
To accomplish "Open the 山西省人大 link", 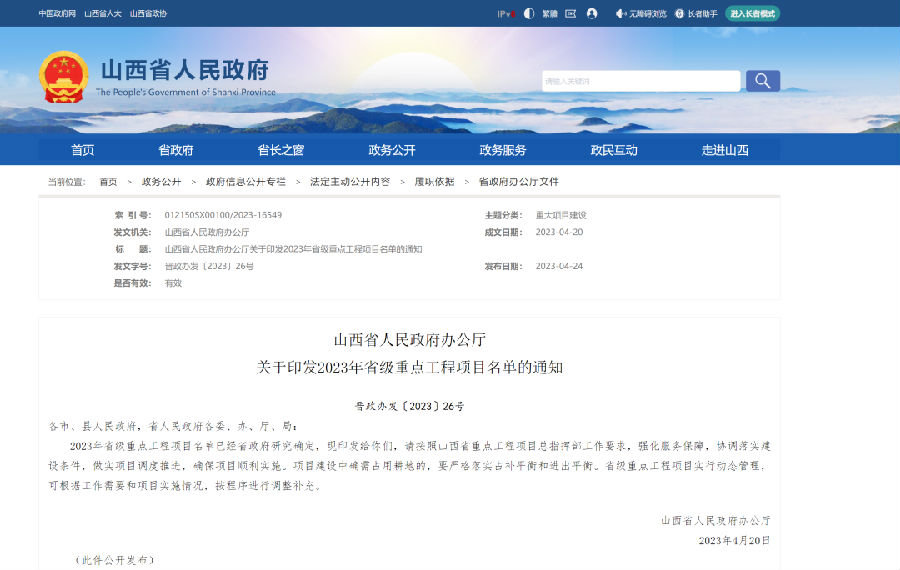I will (103, 13).
